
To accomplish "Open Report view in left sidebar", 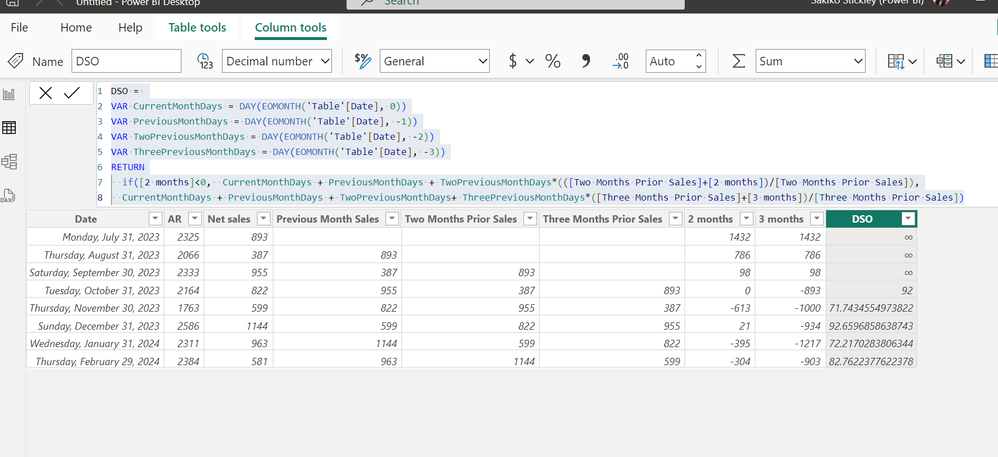I will pyautogui.click(x=9, y=95).
